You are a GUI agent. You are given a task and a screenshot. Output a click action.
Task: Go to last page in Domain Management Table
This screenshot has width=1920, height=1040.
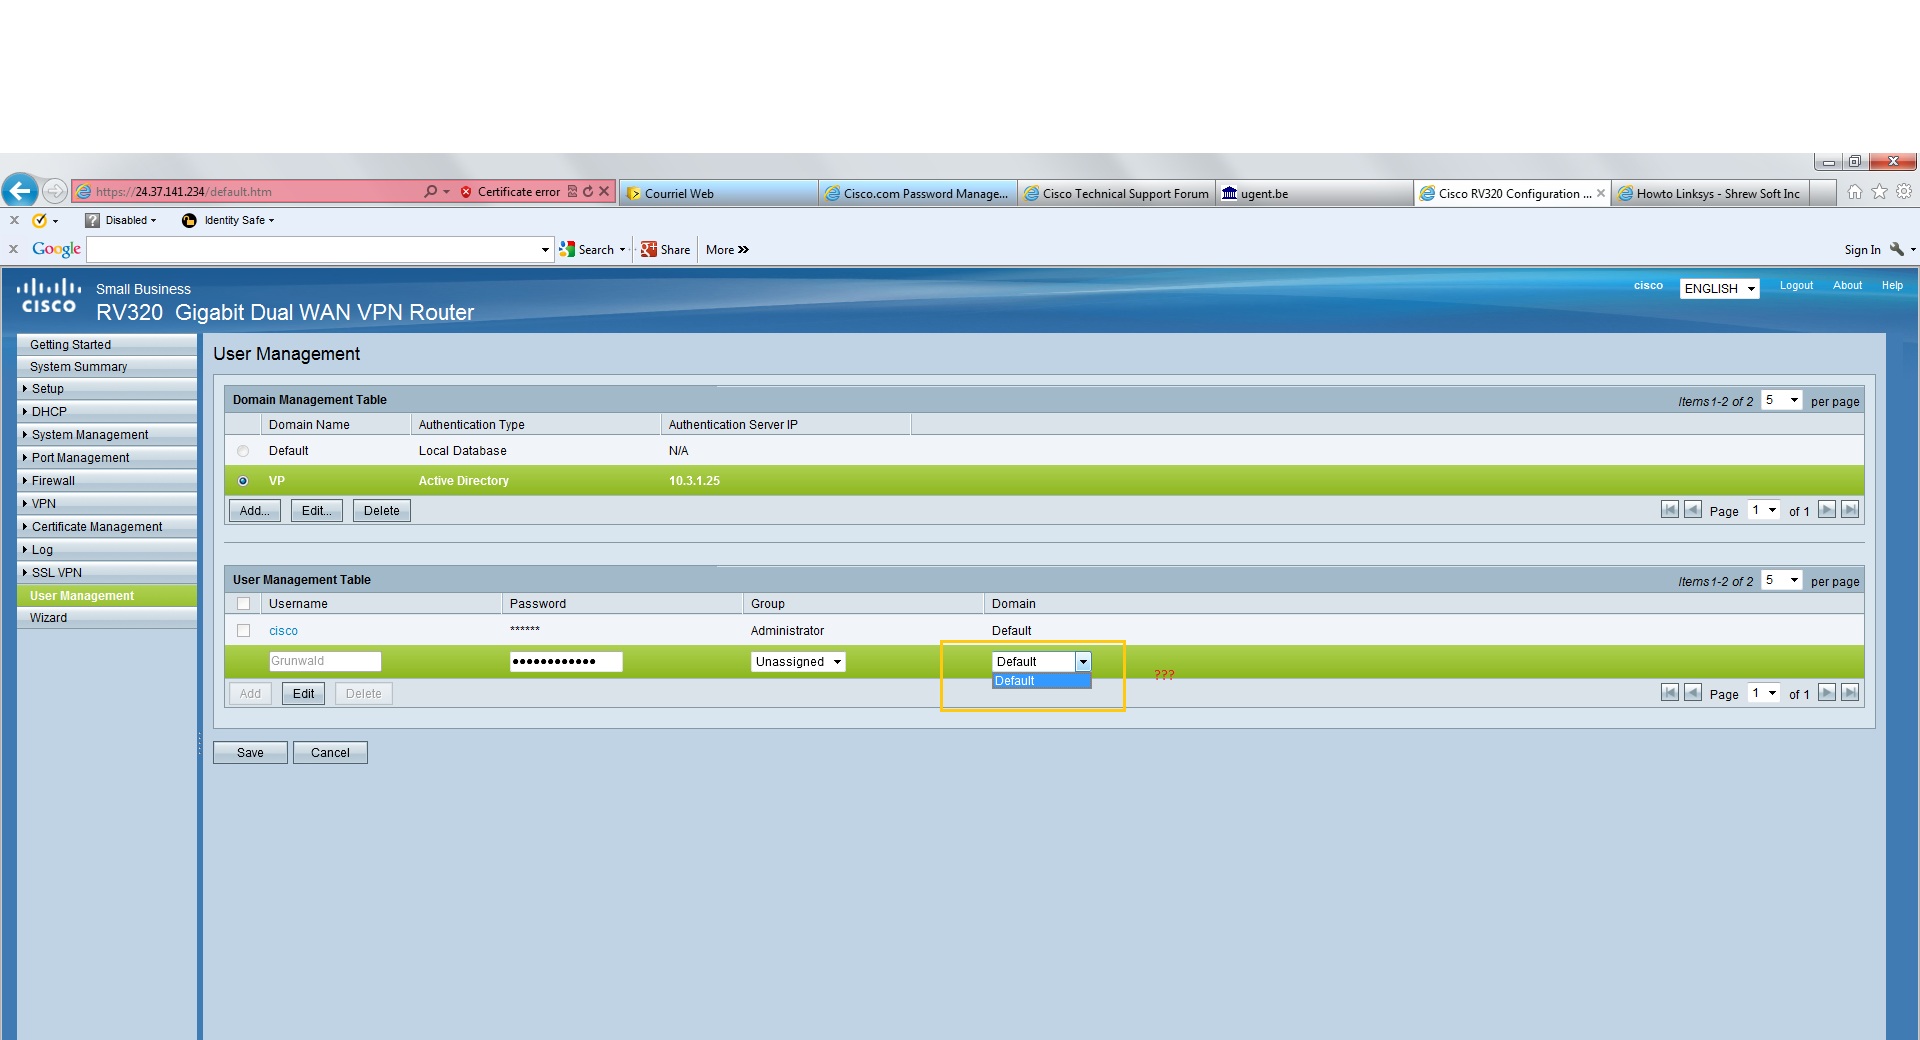(x=1851, y=510)
